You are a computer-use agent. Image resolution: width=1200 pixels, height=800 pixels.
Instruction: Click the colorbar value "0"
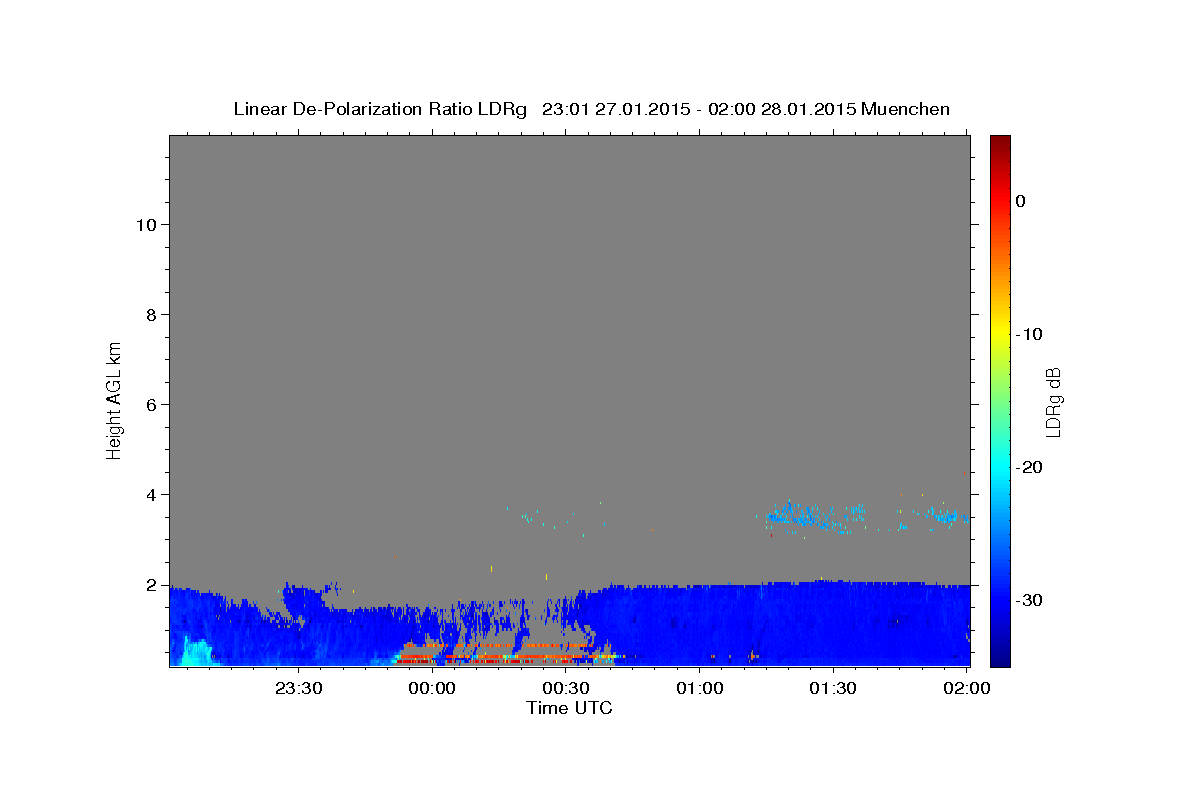tap(1021, 201)
